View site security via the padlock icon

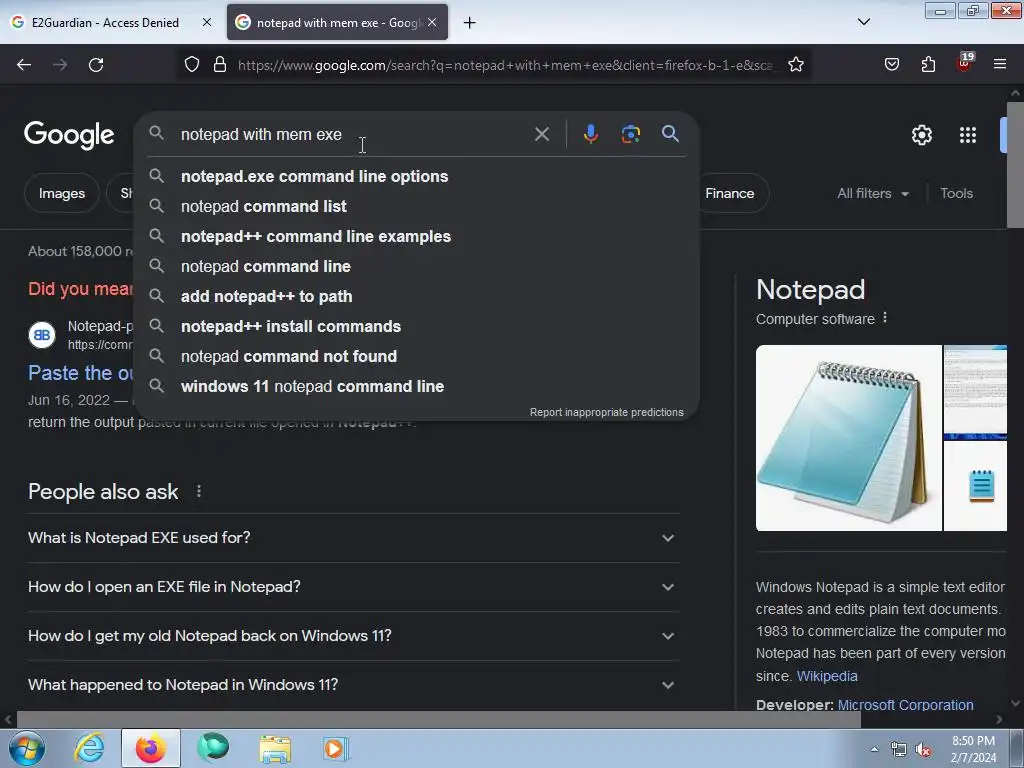[x=220, y=65]
